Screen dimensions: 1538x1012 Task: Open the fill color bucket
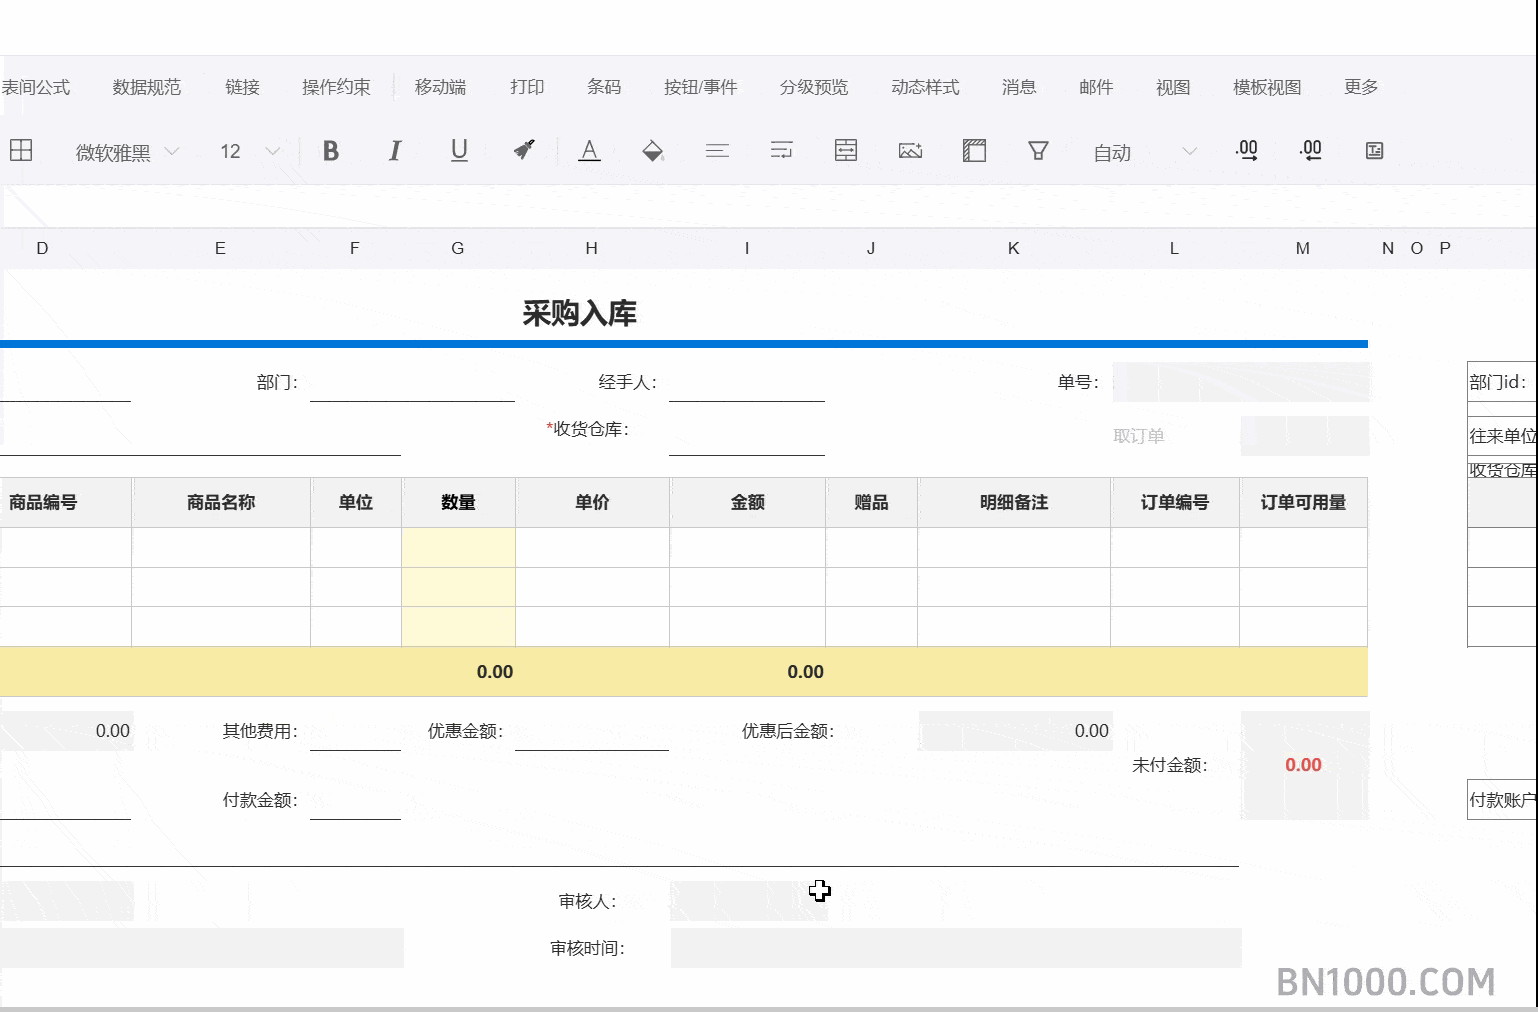point(653,151)
